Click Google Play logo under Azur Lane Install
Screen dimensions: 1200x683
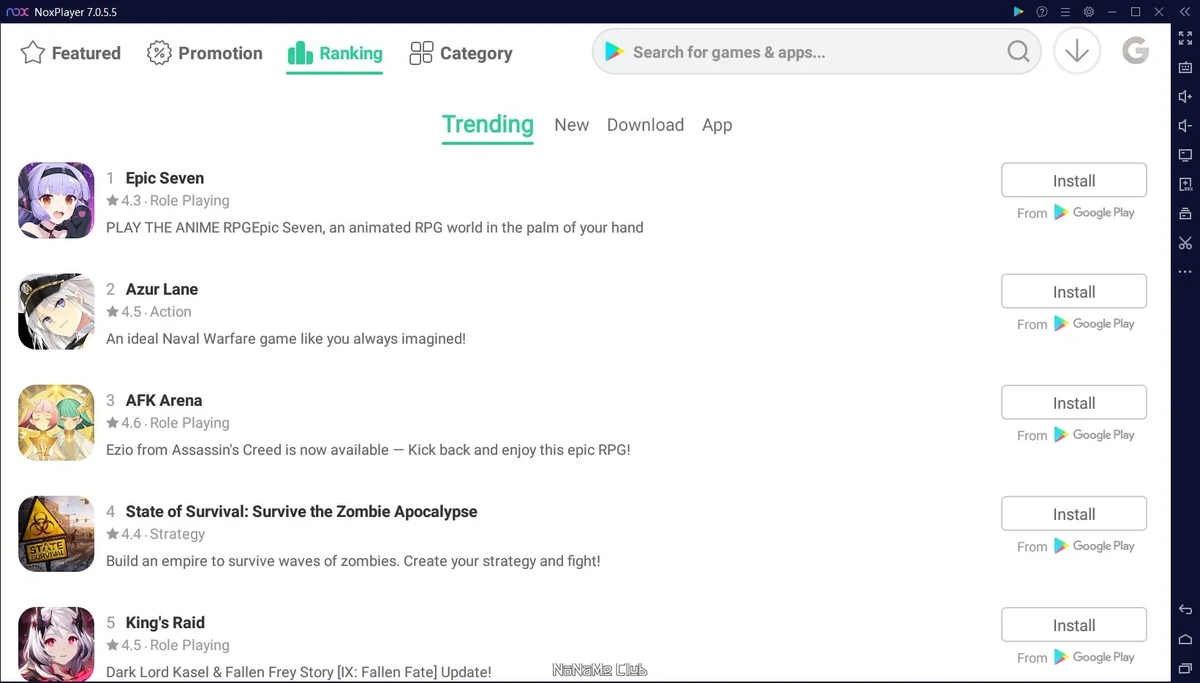pyautogui.click(x=1094, y=324)
